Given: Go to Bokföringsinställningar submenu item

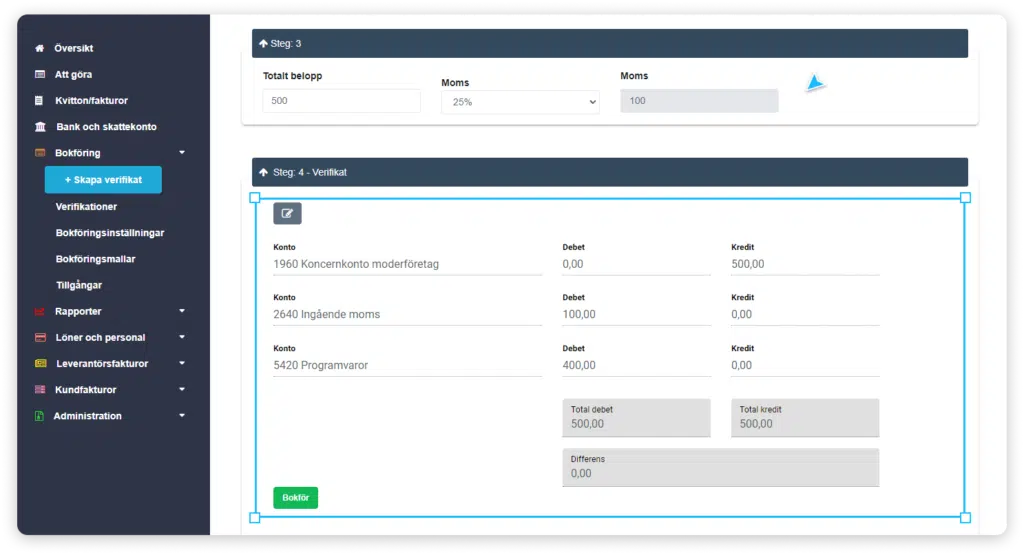Looking at the screenshot, I should pos(110,232).
